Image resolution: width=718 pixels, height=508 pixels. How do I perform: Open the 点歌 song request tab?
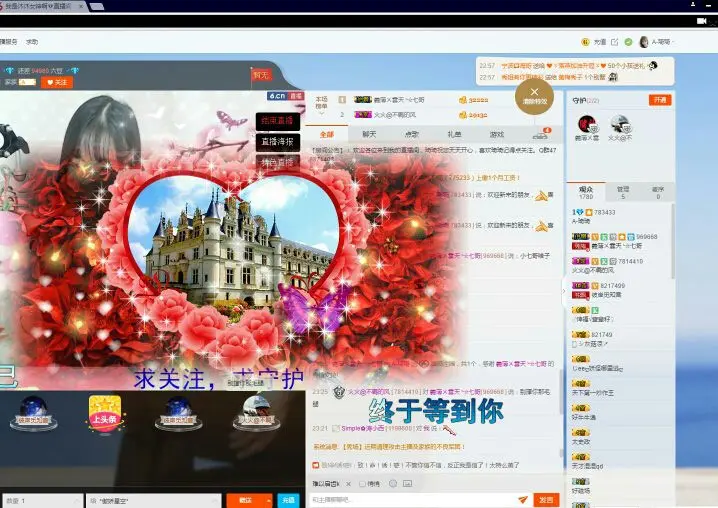click(412, 134)
